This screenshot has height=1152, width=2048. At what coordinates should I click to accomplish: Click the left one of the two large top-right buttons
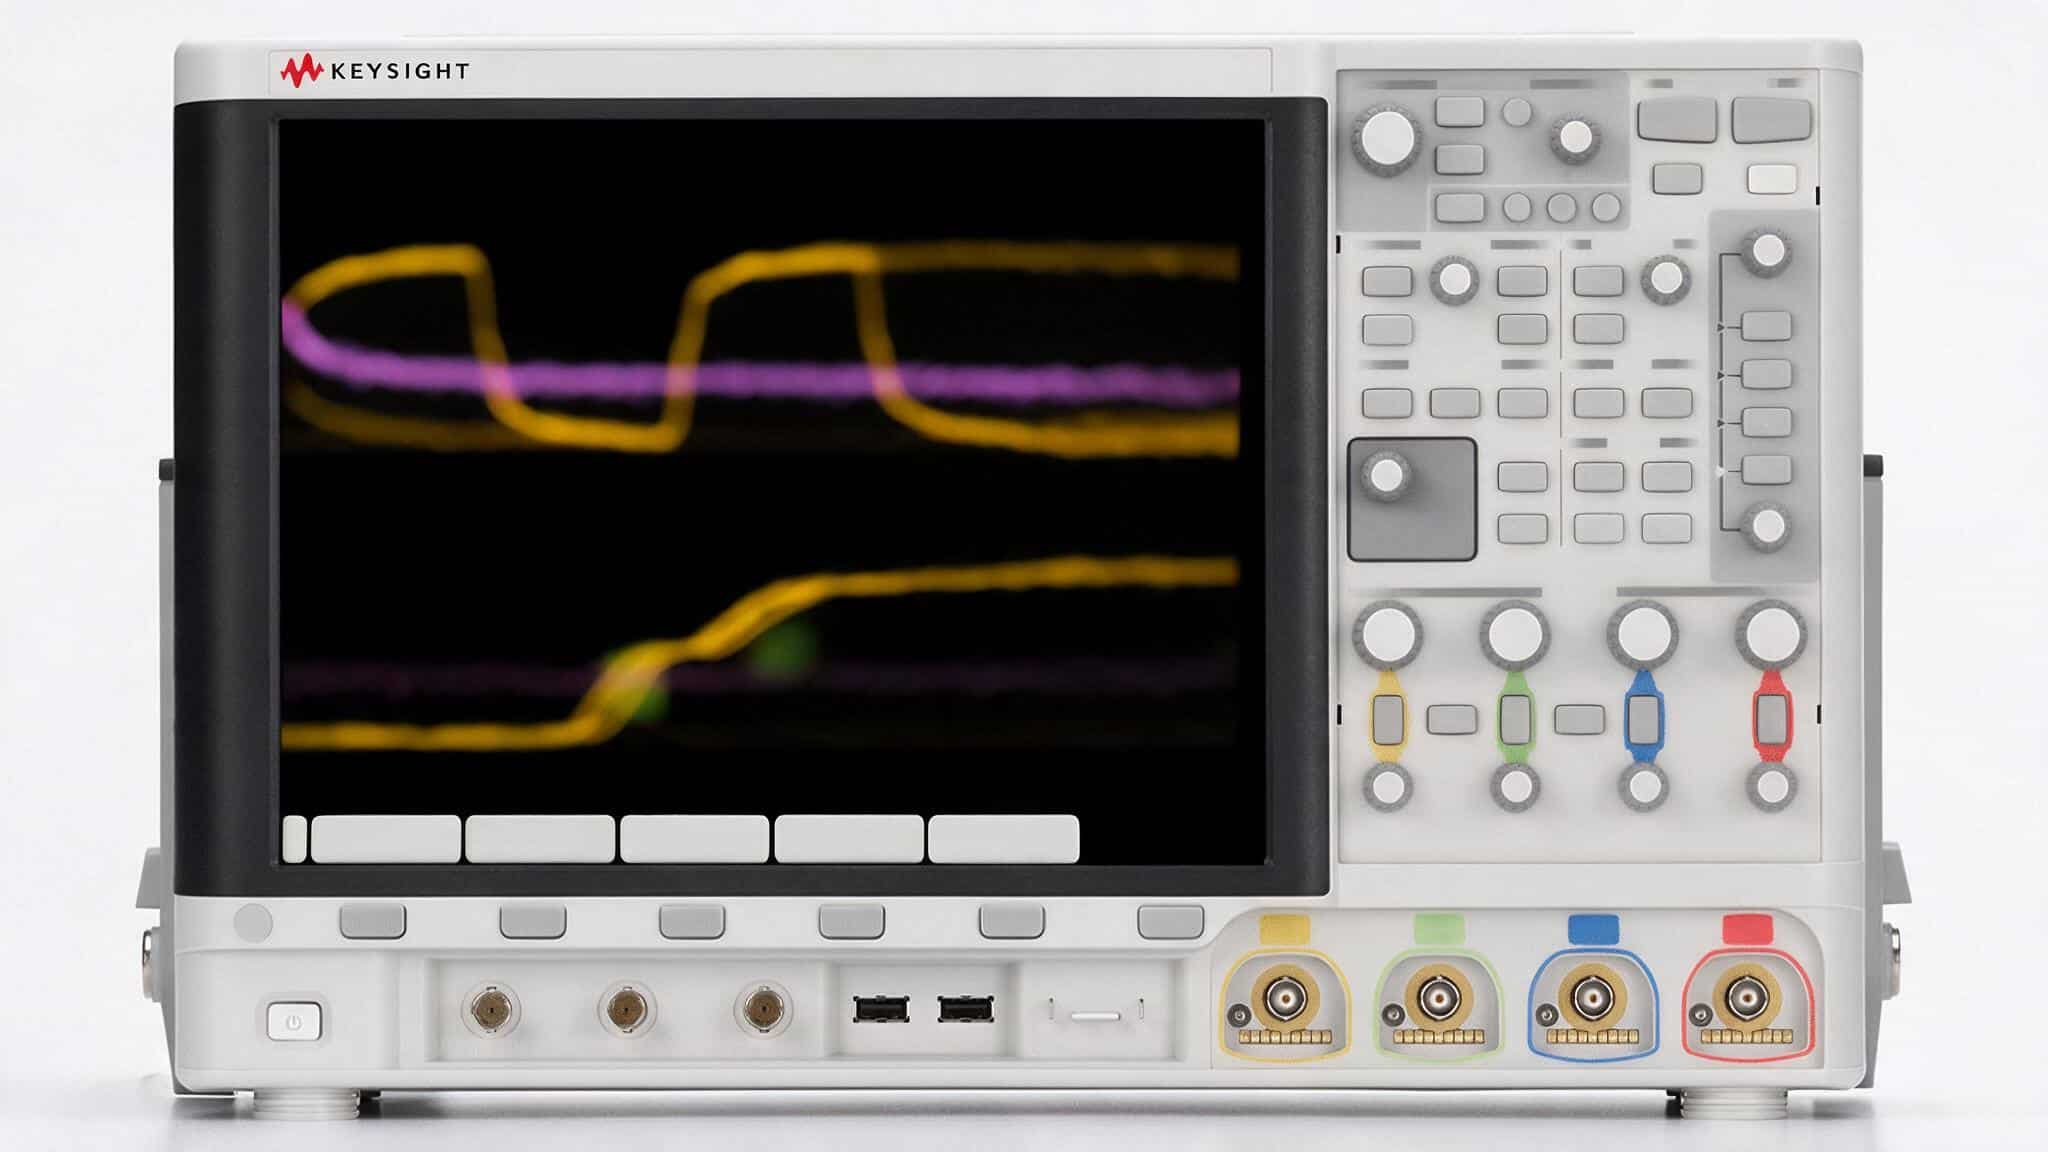click(1676, 119)
